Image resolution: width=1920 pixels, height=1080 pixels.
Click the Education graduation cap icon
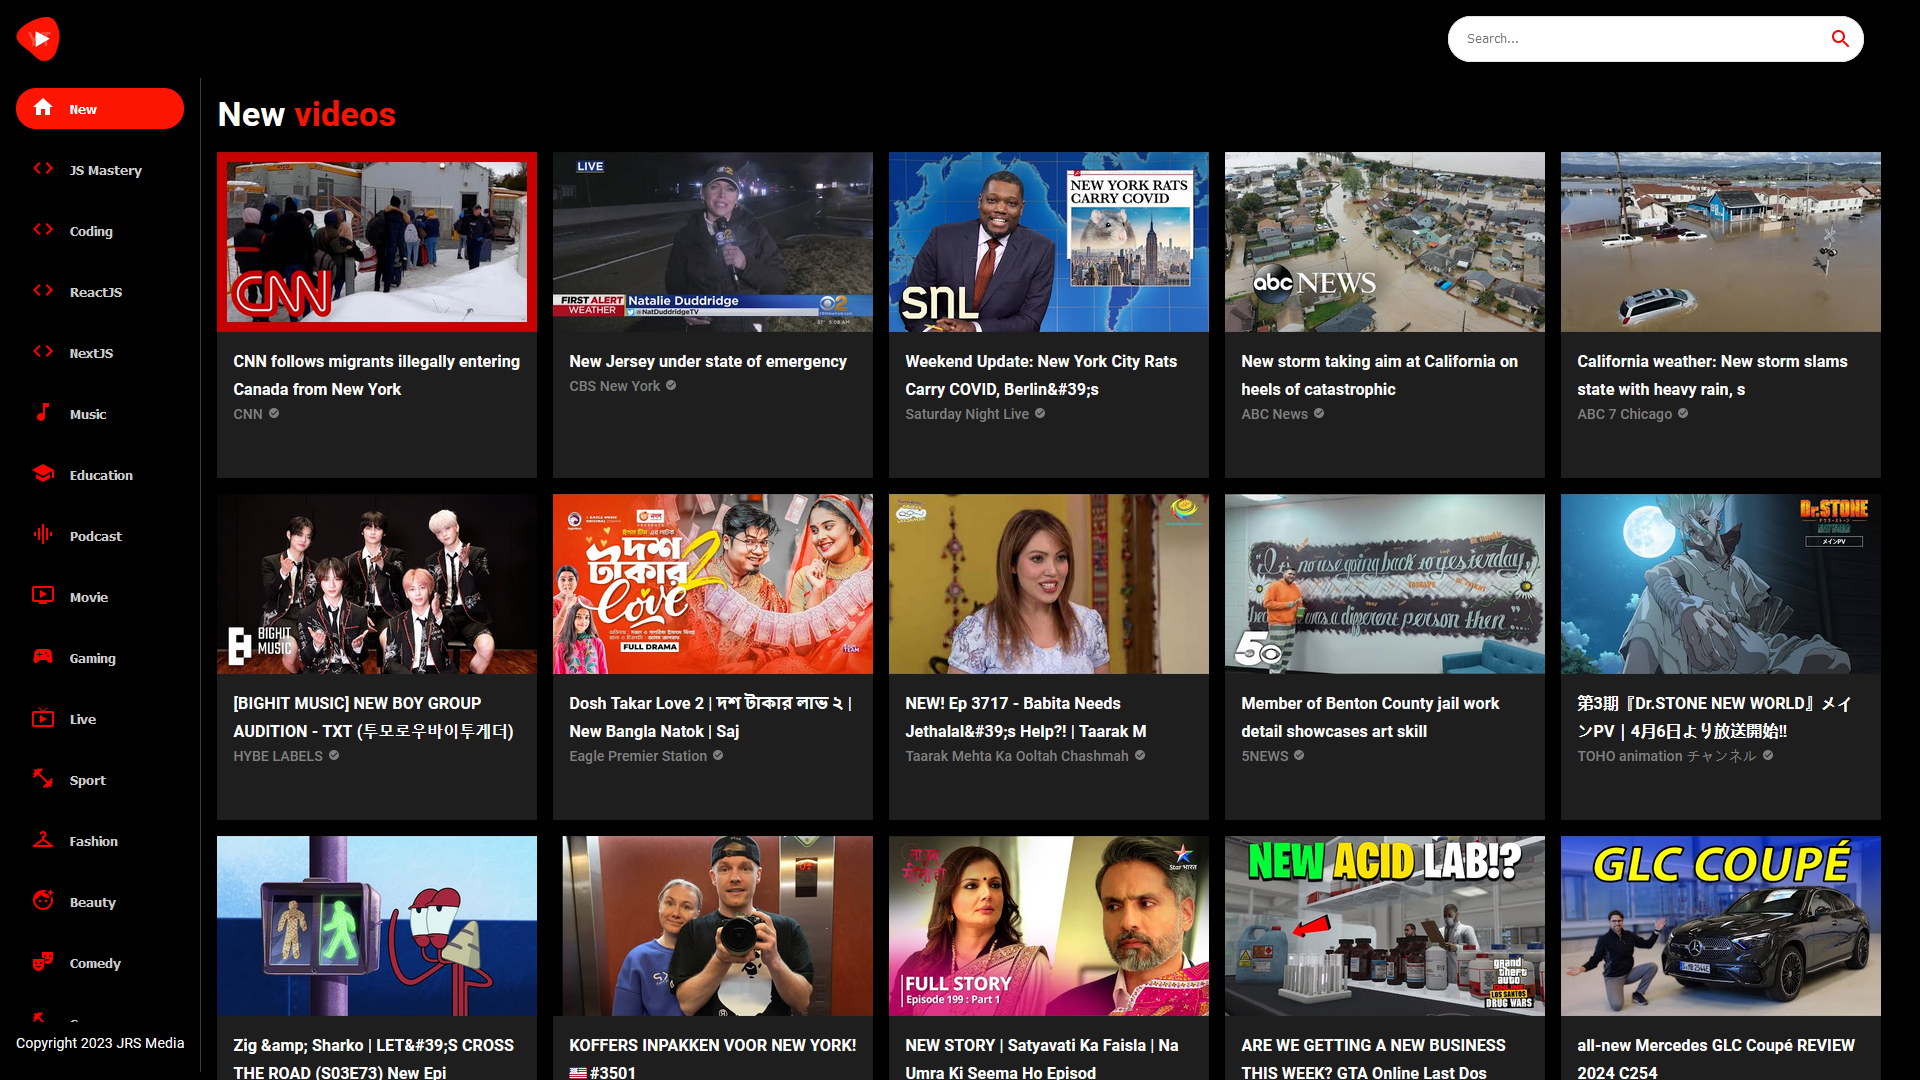point(43,474)
